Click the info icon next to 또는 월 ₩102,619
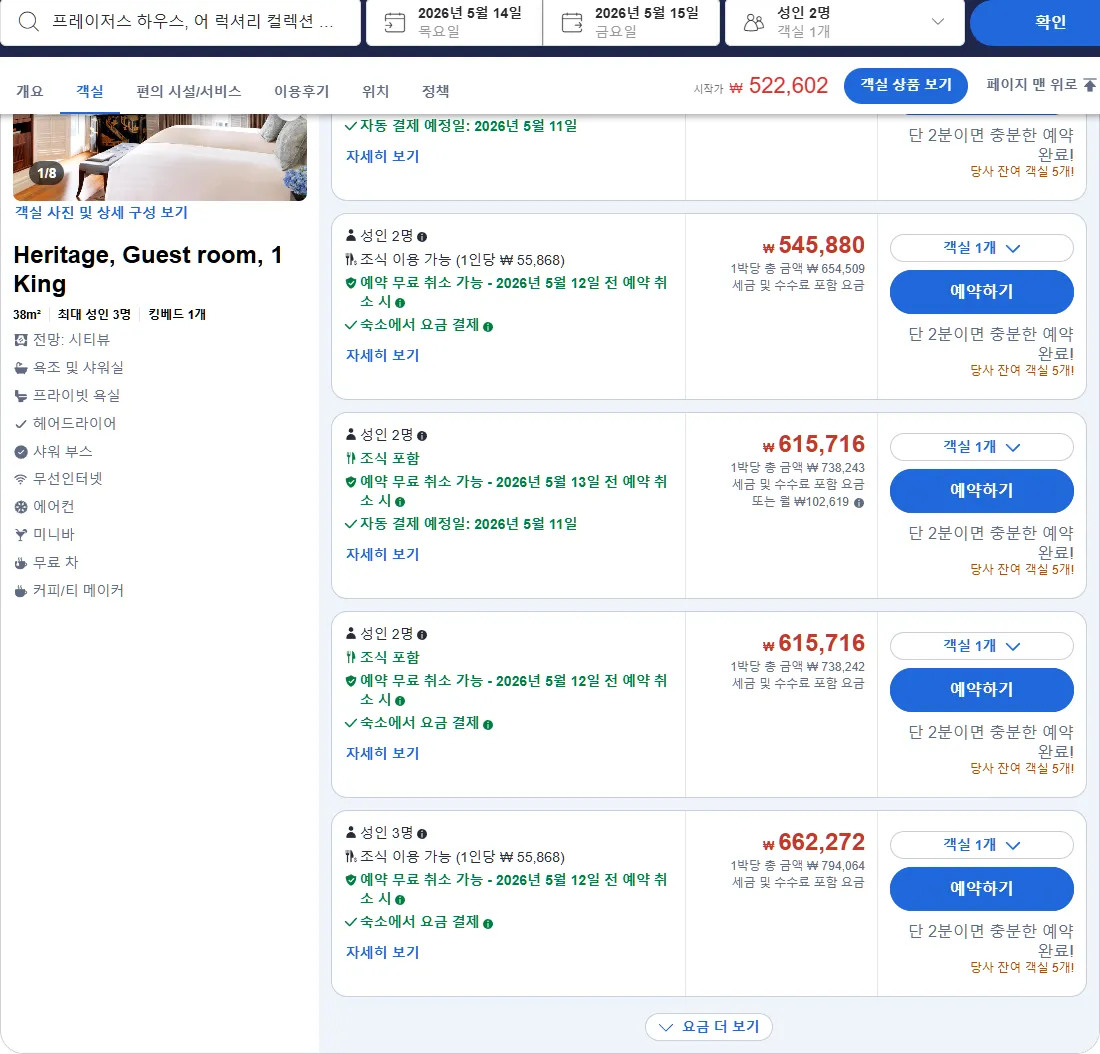 coord(859,502)
